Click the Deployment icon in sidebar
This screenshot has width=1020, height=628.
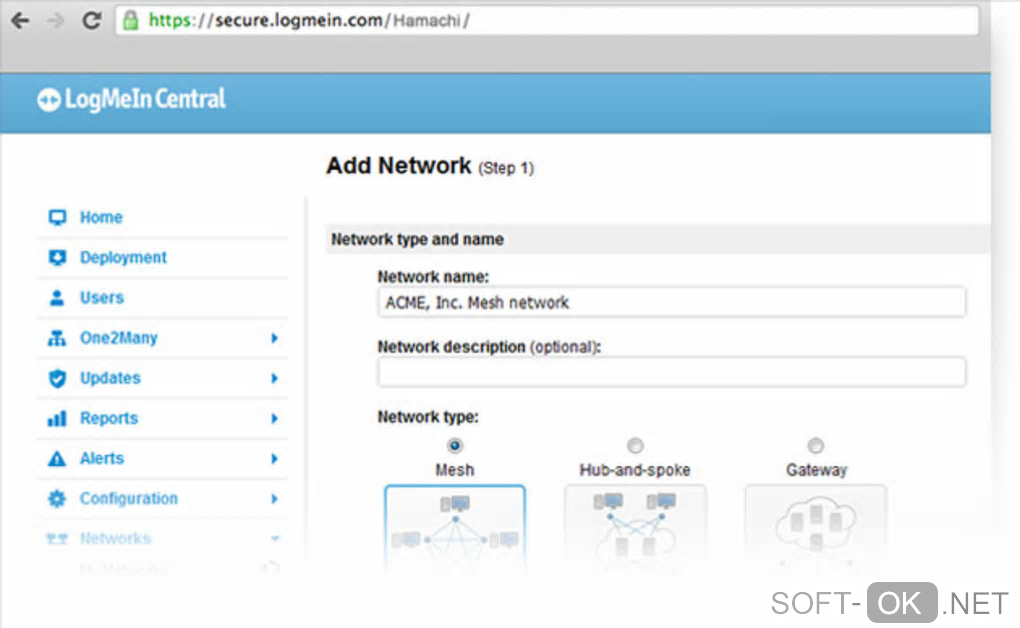point(57,258)
